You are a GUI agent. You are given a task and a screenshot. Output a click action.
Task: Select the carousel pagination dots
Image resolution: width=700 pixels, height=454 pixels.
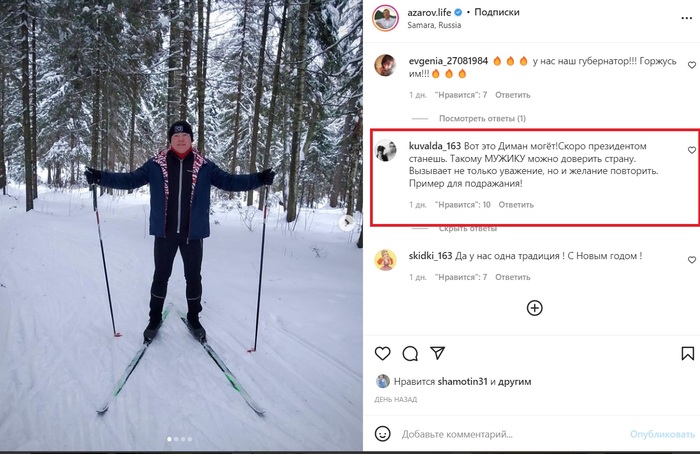181,439
